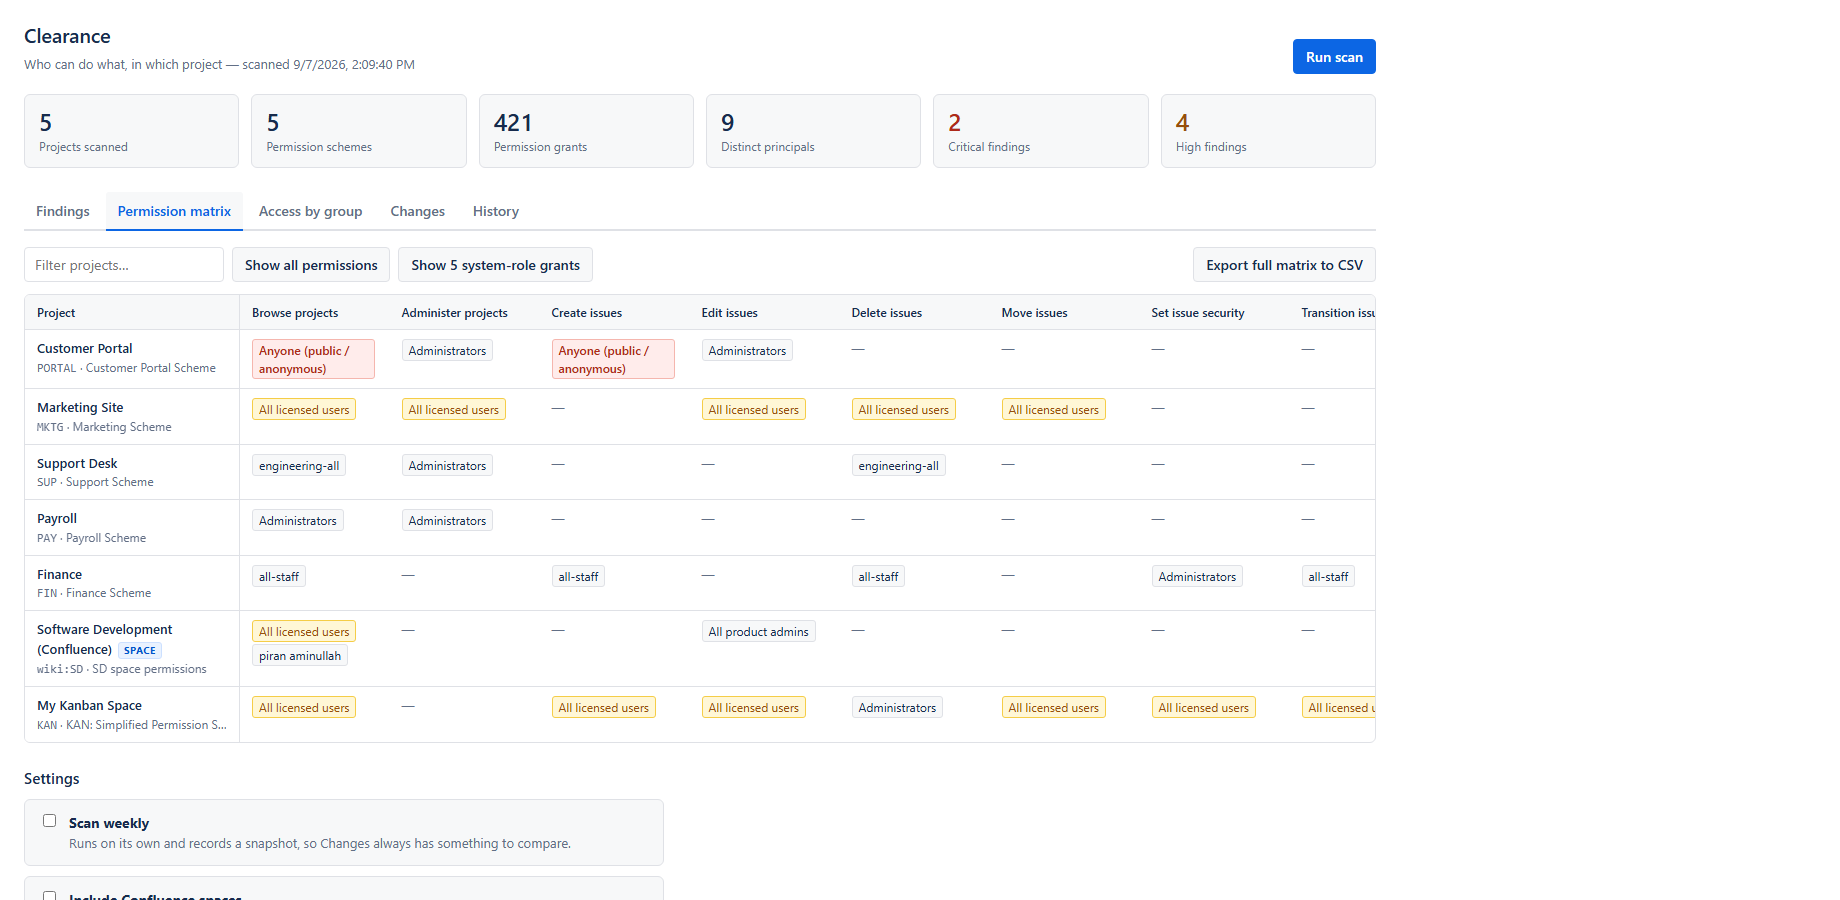Click Marketing Site All licensed users under Move issues
This screenshot has height=900, width=1840.
(x=1053, y=410)
